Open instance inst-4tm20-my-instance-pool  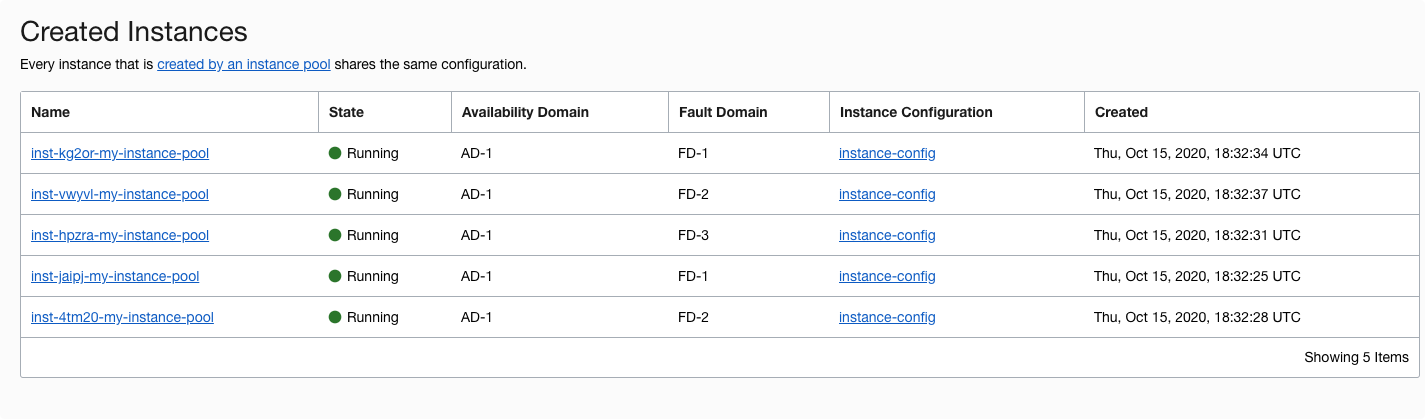(122, 317)
